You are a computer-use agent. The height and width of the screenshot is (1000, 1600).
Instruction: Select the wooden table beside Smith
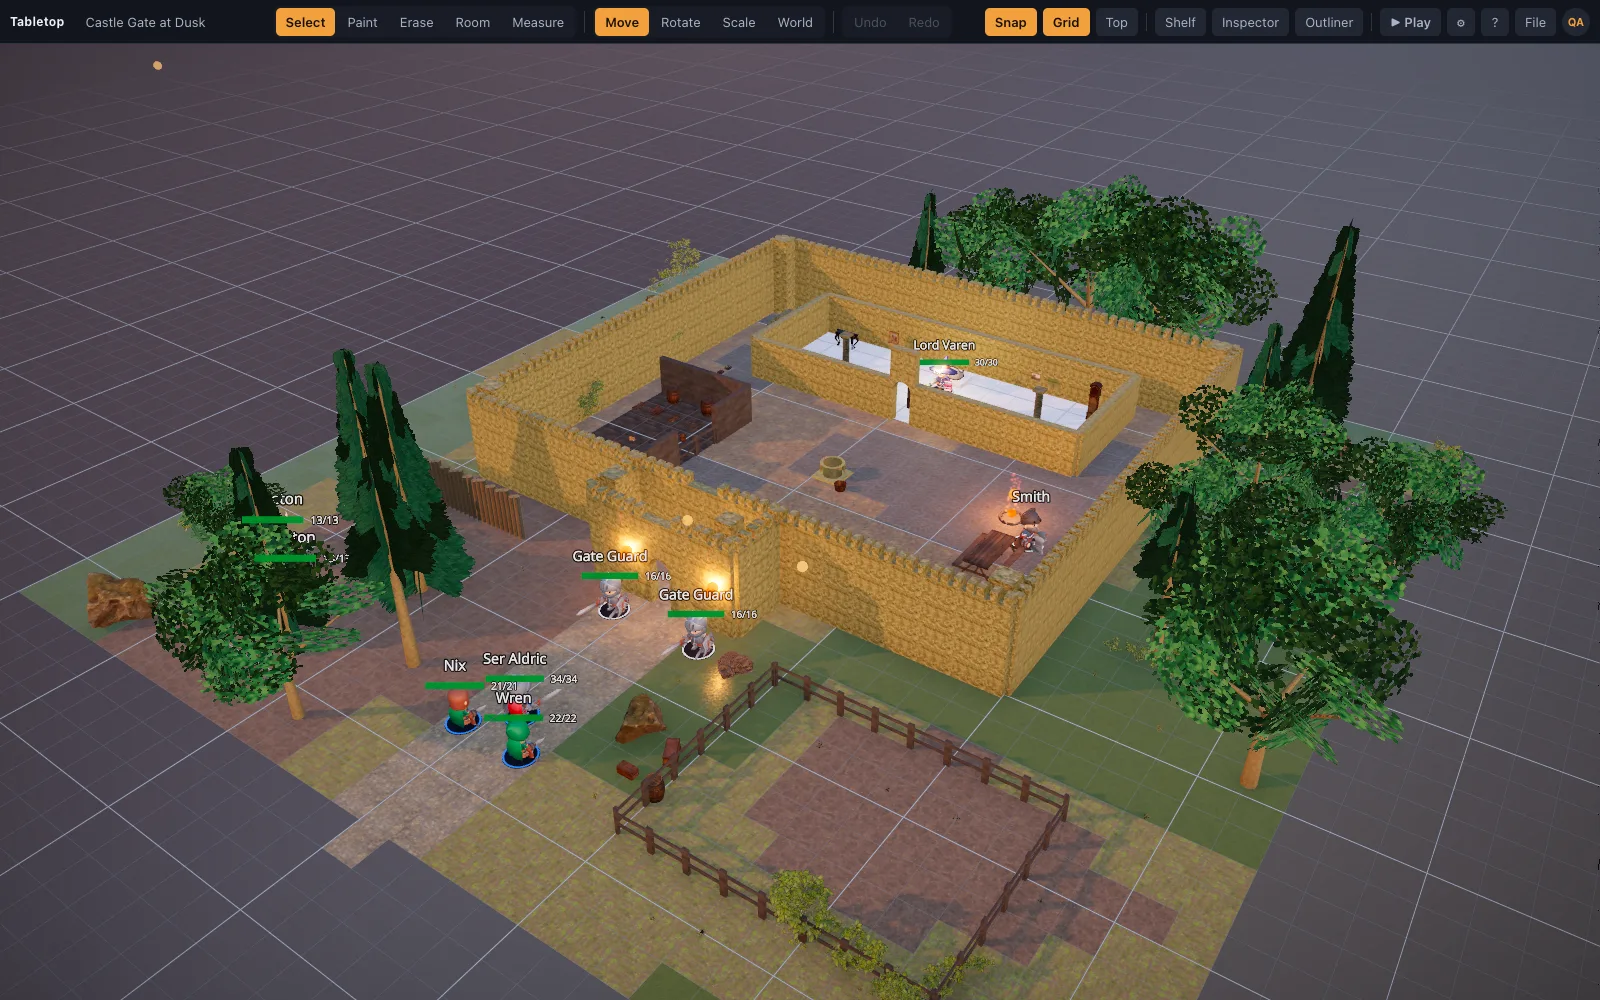coord(985,552)
